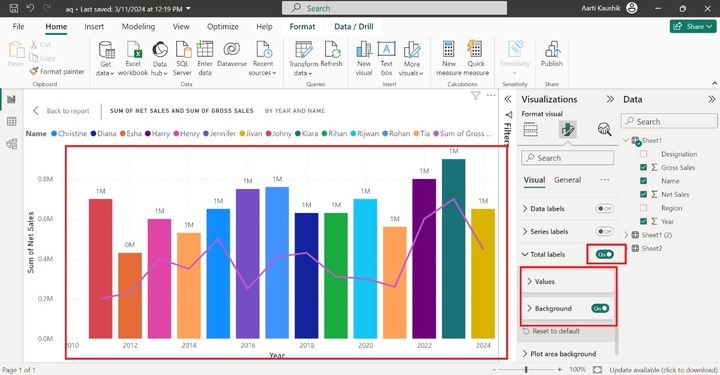Turn on Series labels toggle
The height and width of the screenshot is (375, 720).
(604, 231)
